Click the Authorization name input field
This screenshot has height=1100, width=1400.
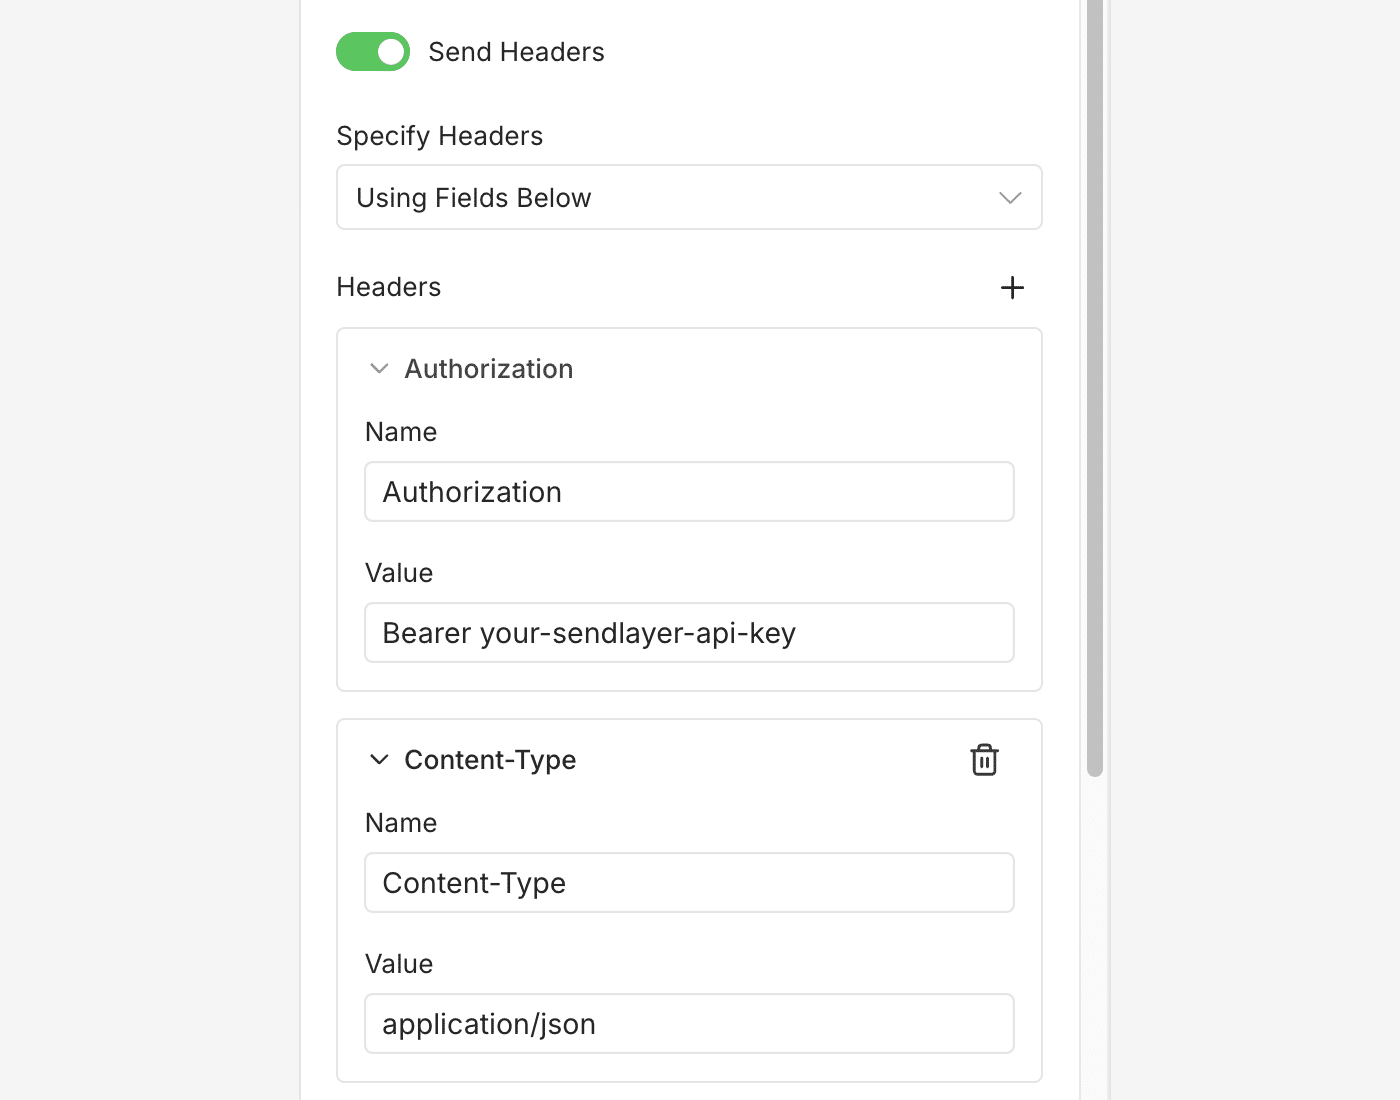[689, 491]
